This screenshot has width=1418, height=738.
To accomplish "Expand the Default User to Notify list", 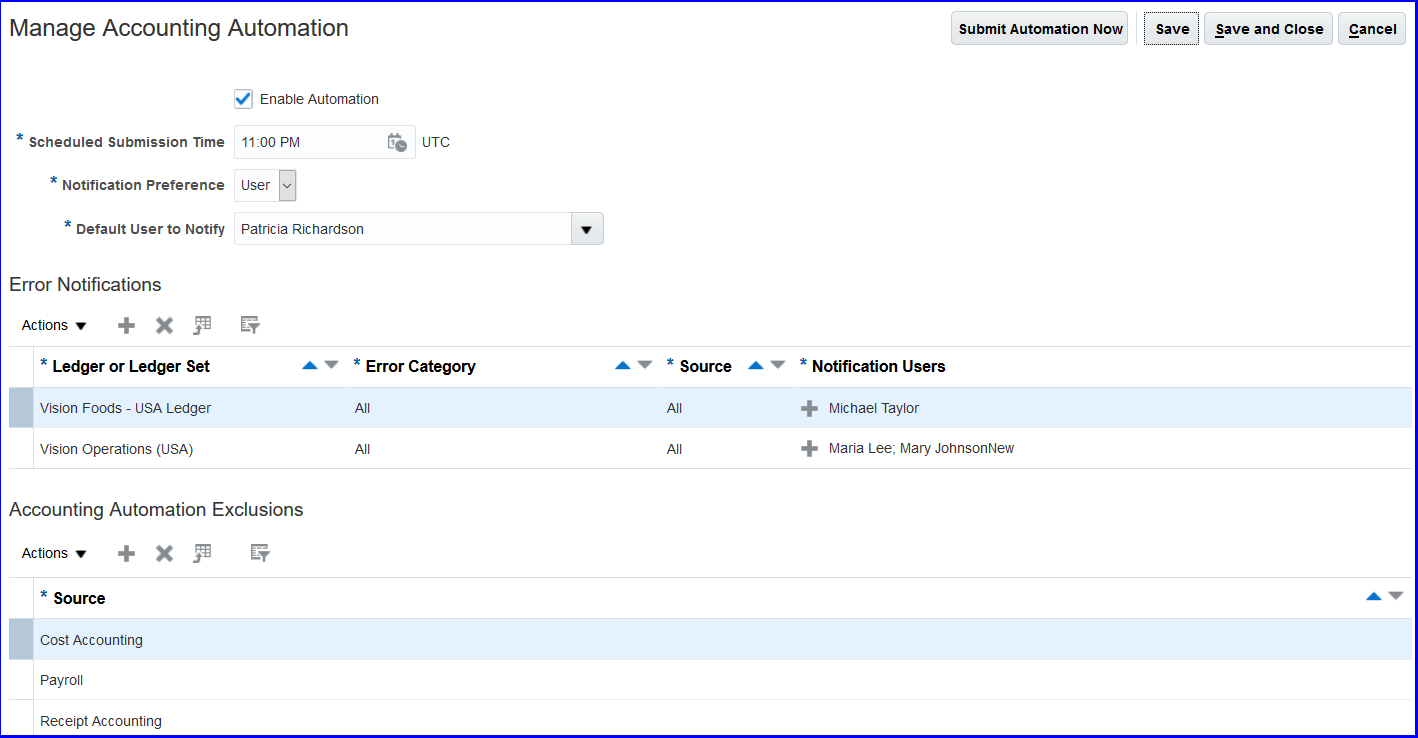I will (586, 229).
